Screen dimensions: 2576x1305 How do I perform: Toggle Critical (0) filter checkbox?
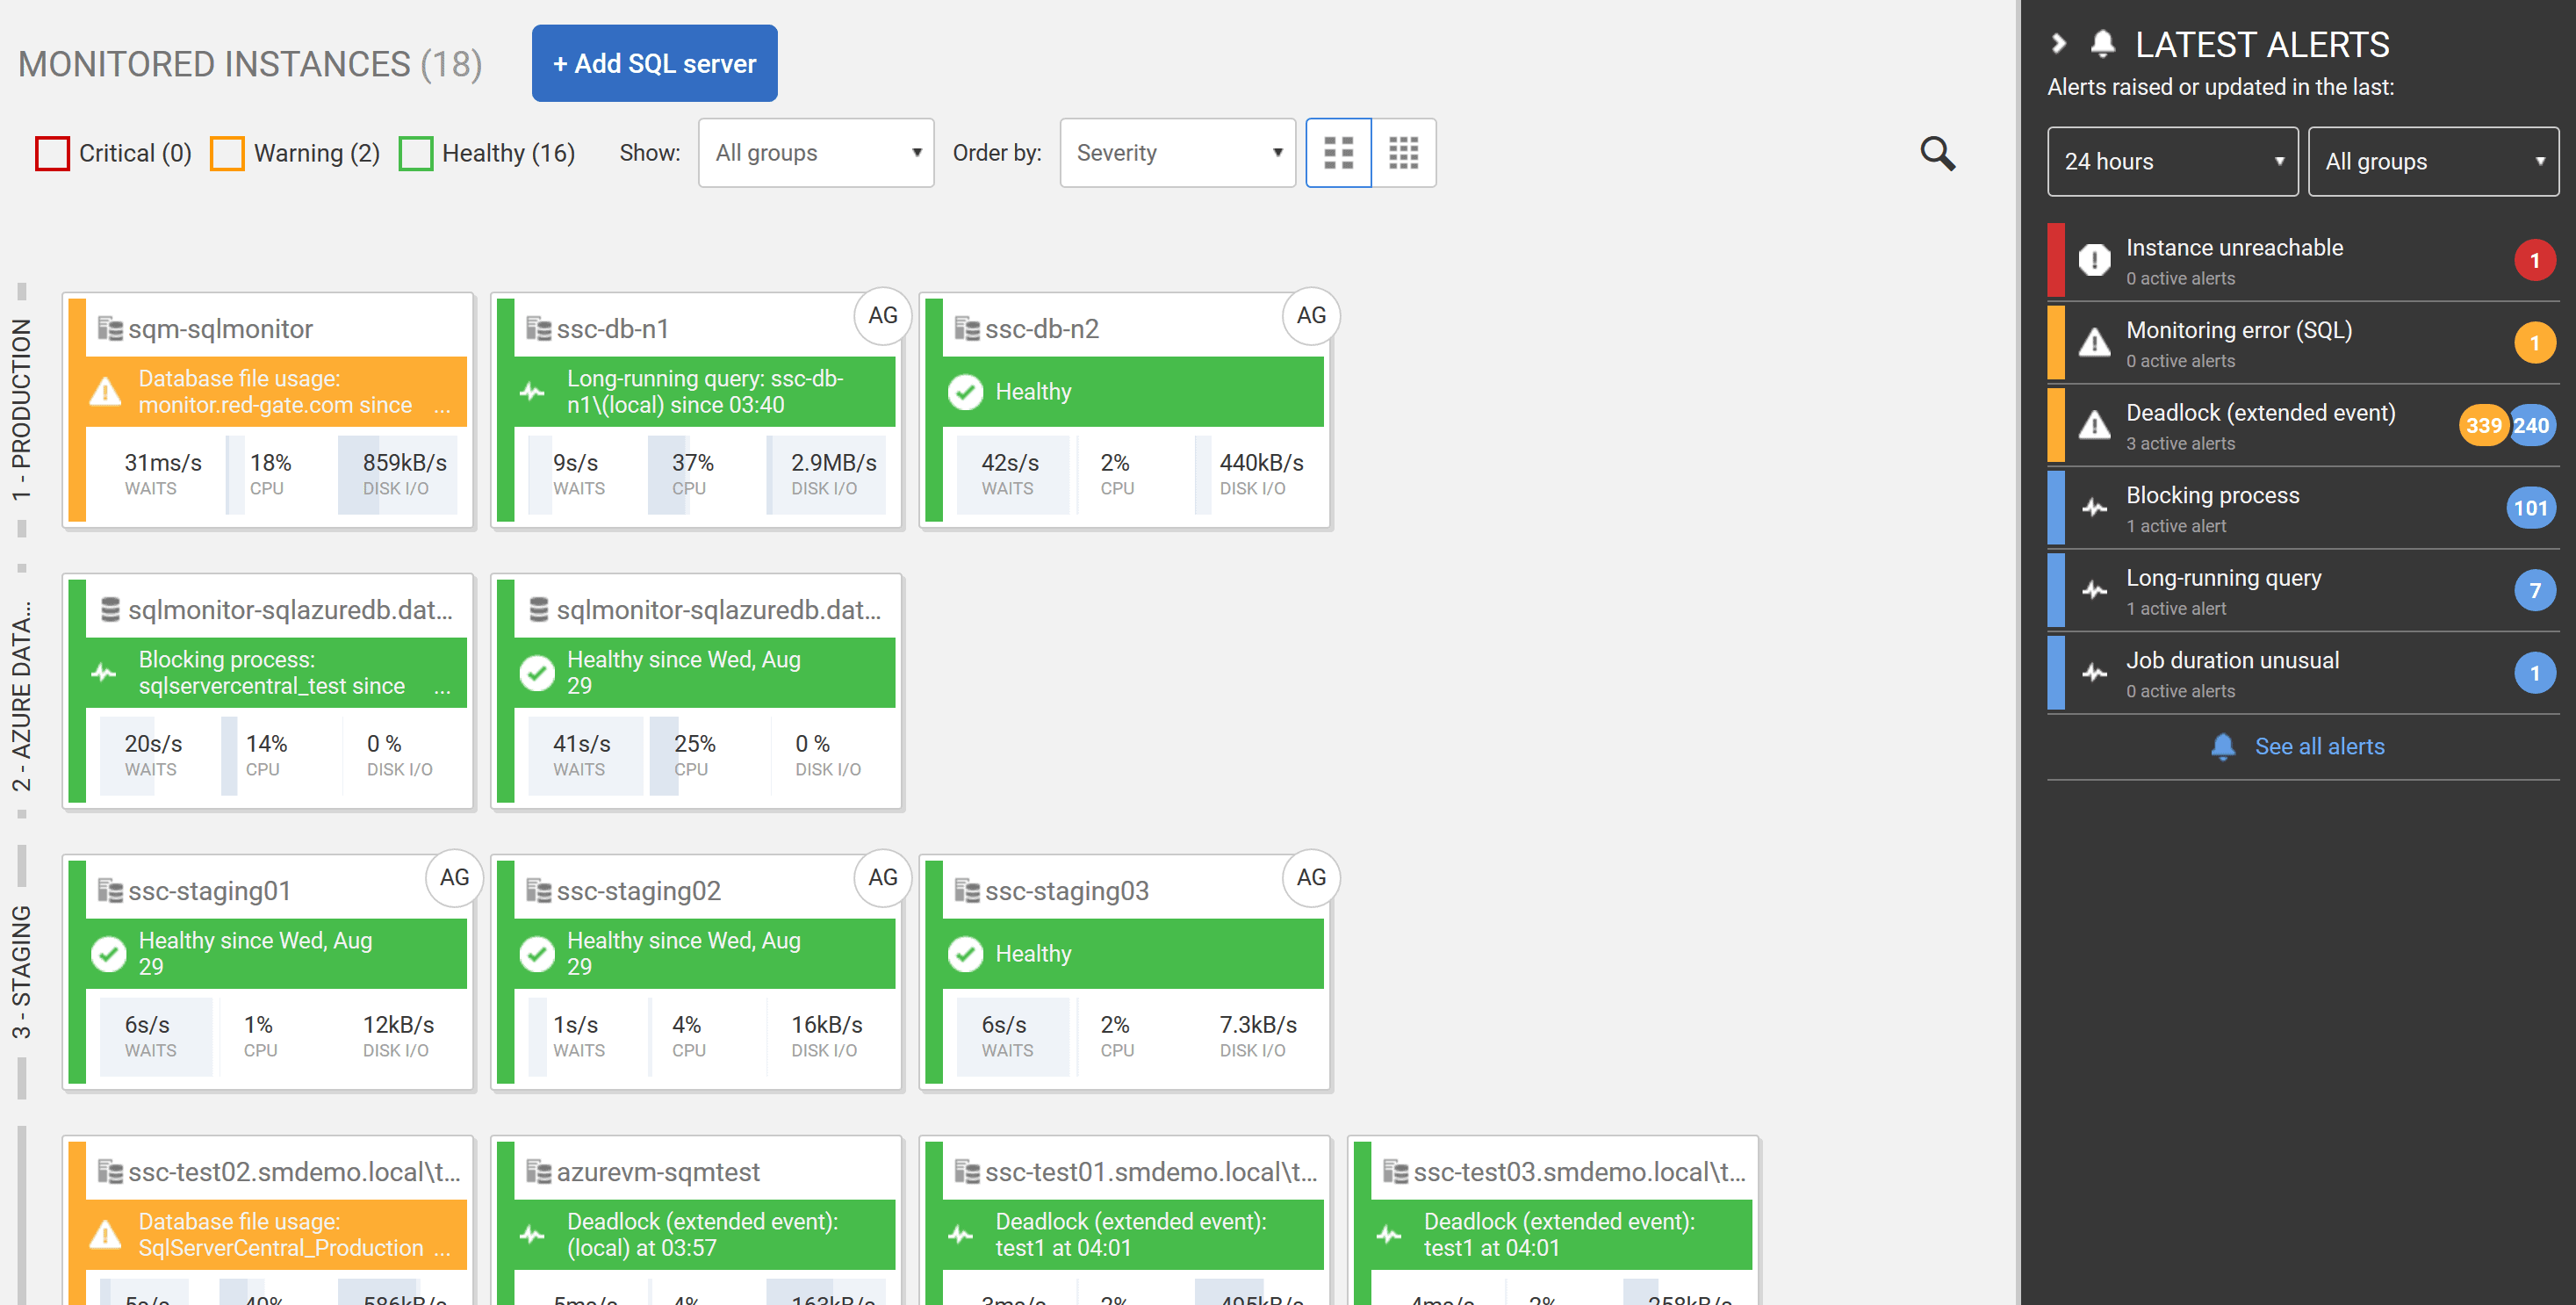click(52, 153)
